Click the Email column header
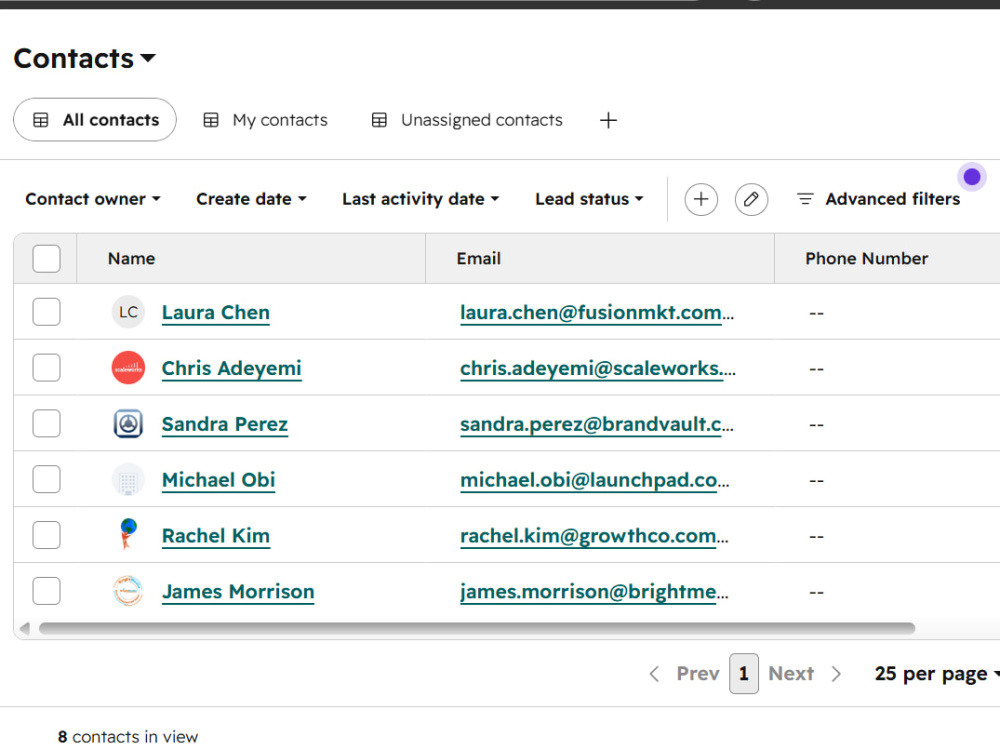 [599, 258]
